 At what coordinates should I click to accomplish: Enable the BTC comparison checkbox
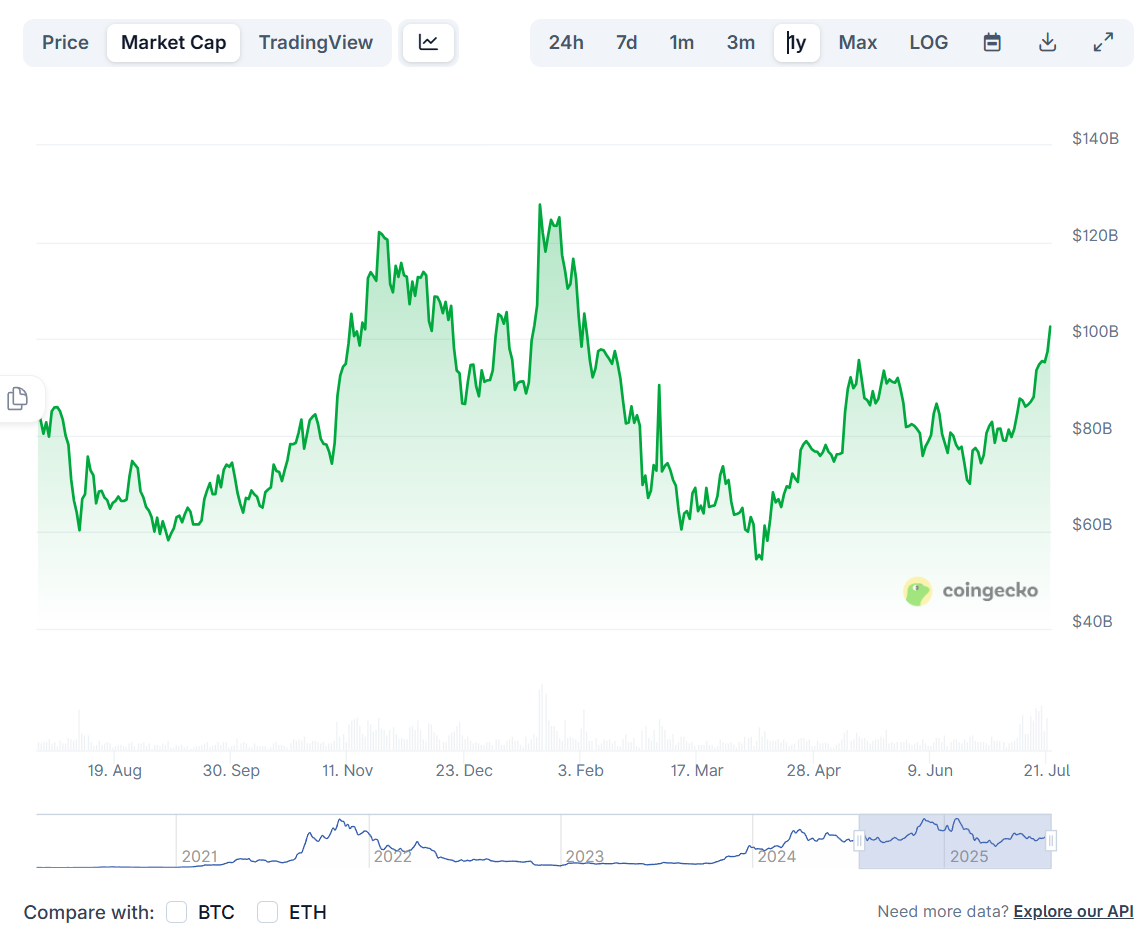[177, 912]
